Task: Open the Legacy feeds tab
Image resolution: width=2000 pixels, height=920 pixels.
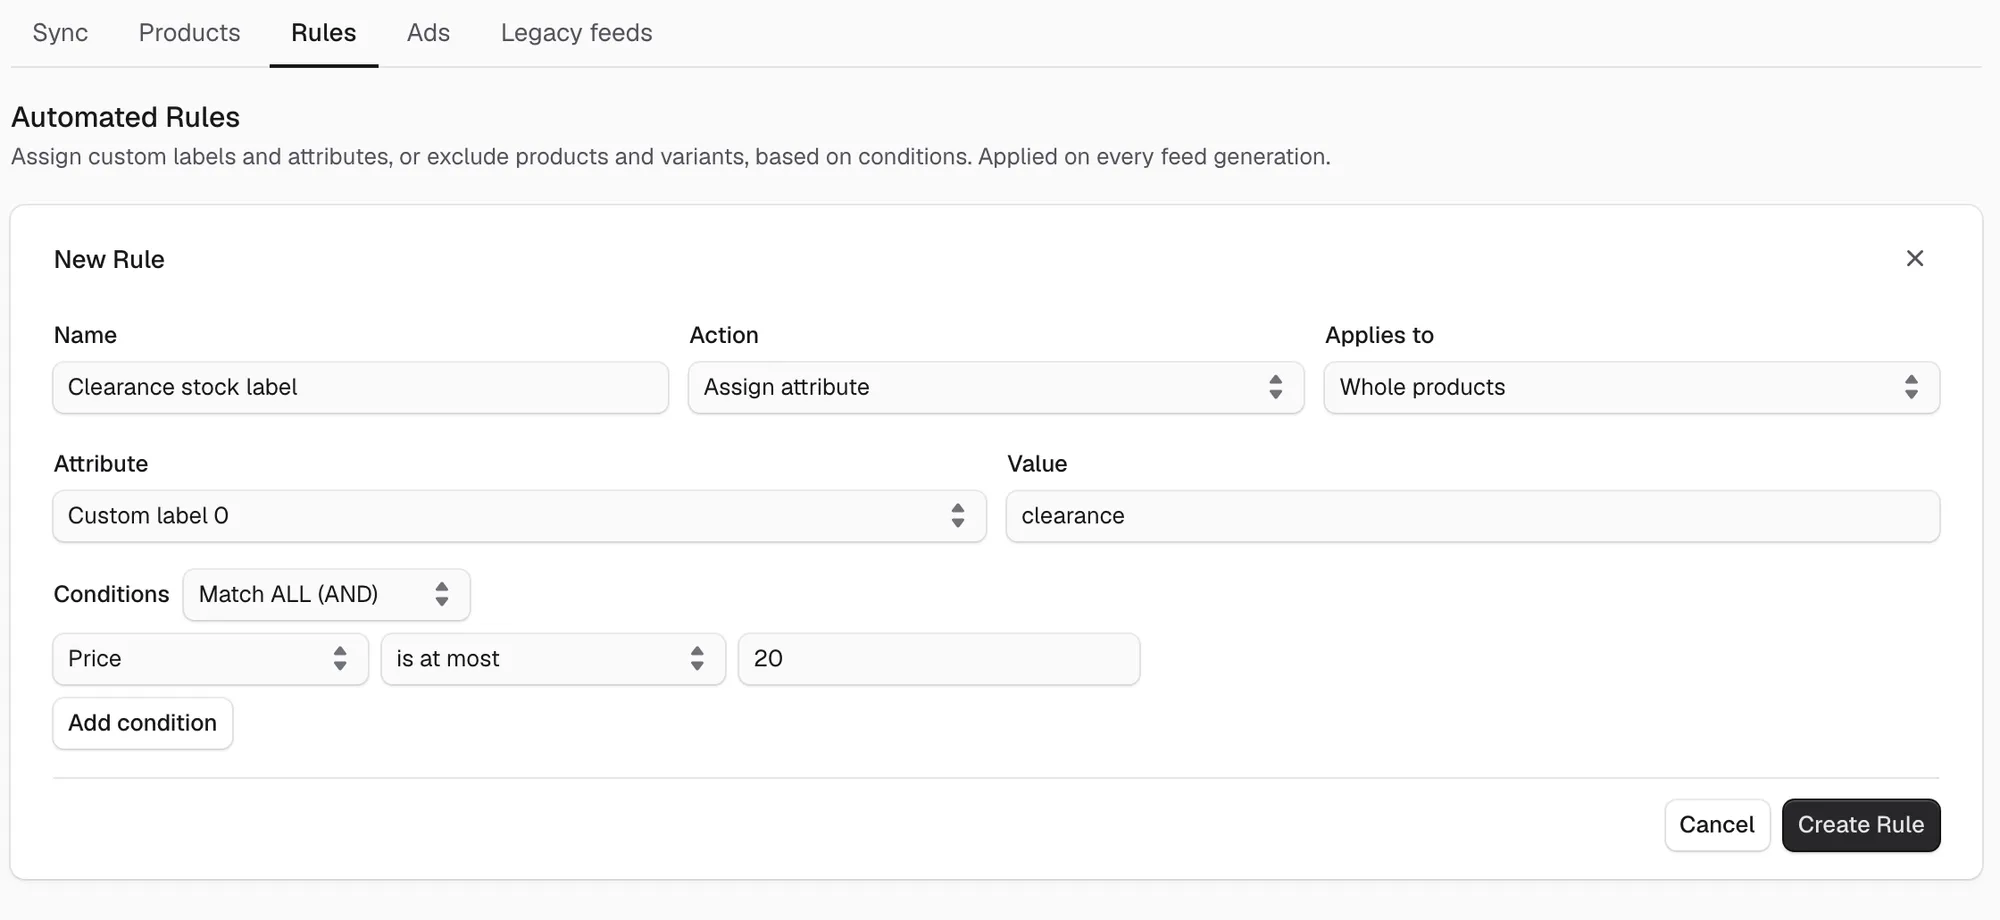Action: (x=577, y=33)
